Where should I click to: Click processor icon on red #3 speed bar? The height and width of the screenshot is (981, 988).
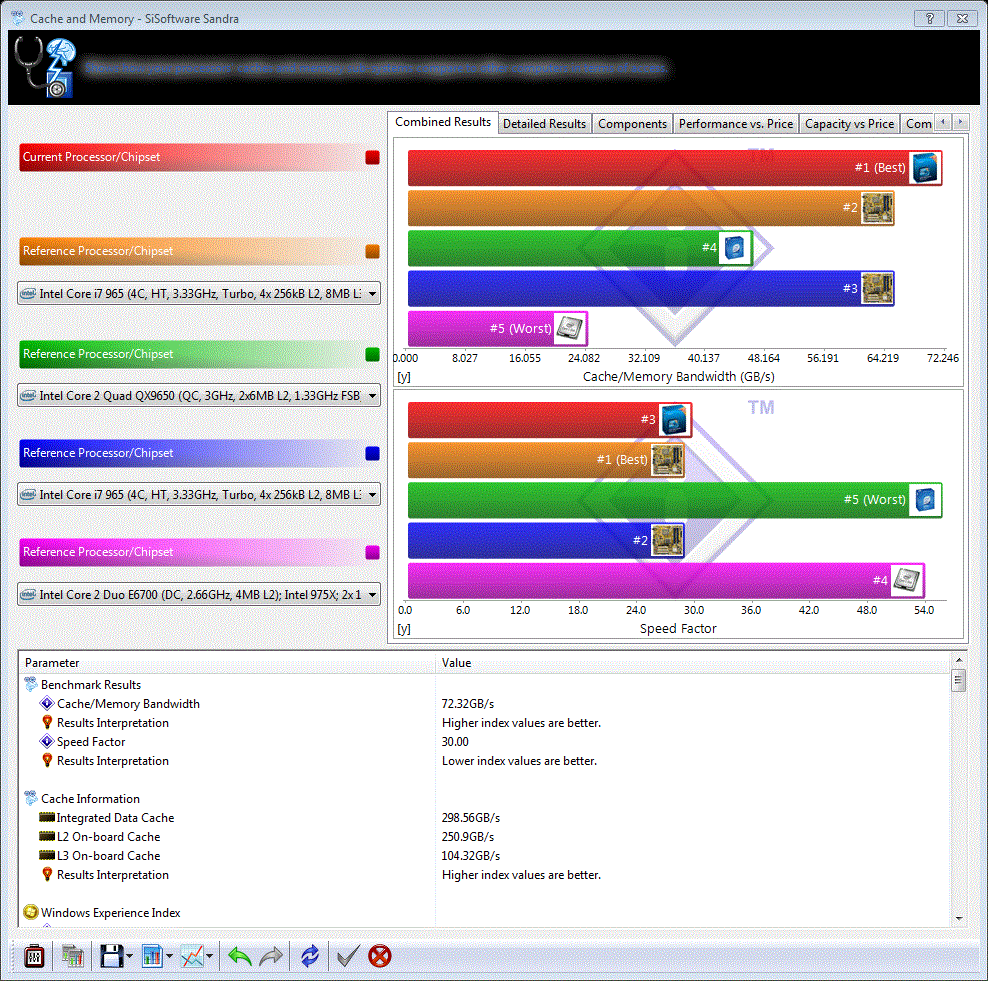pyautogui.click(x=674, y=420)
